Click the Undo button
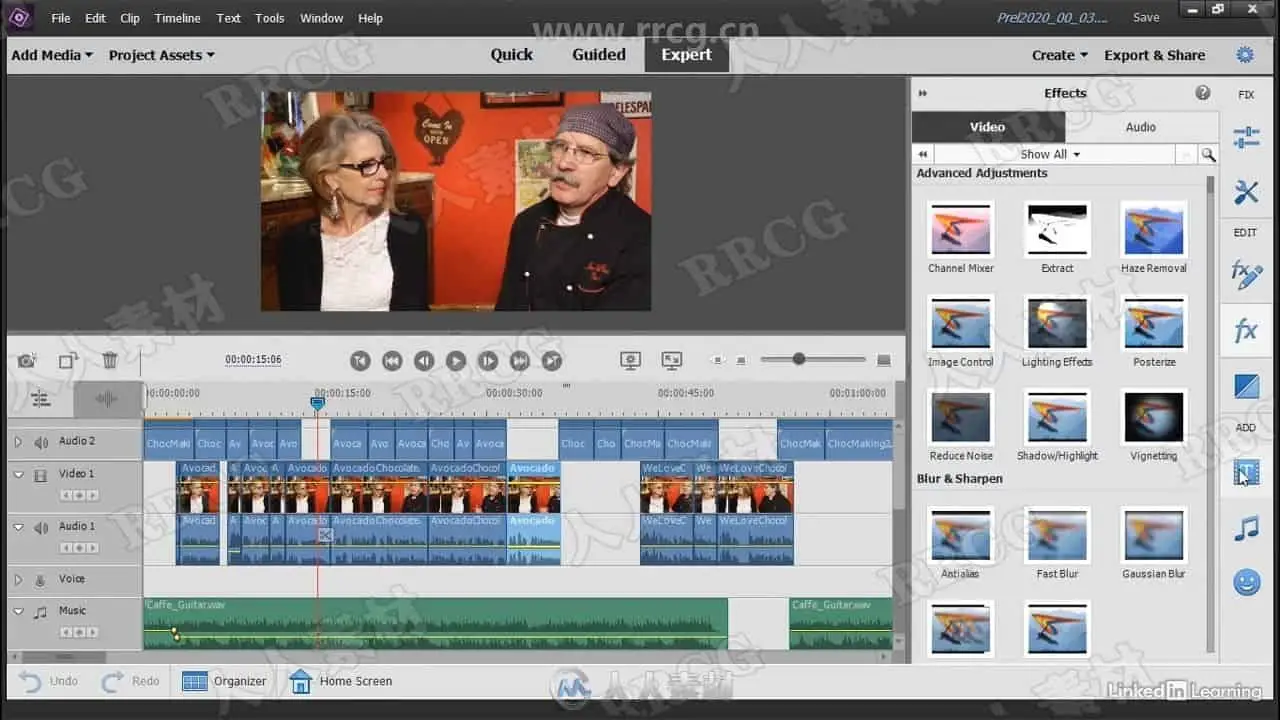 tap(49, 681)
